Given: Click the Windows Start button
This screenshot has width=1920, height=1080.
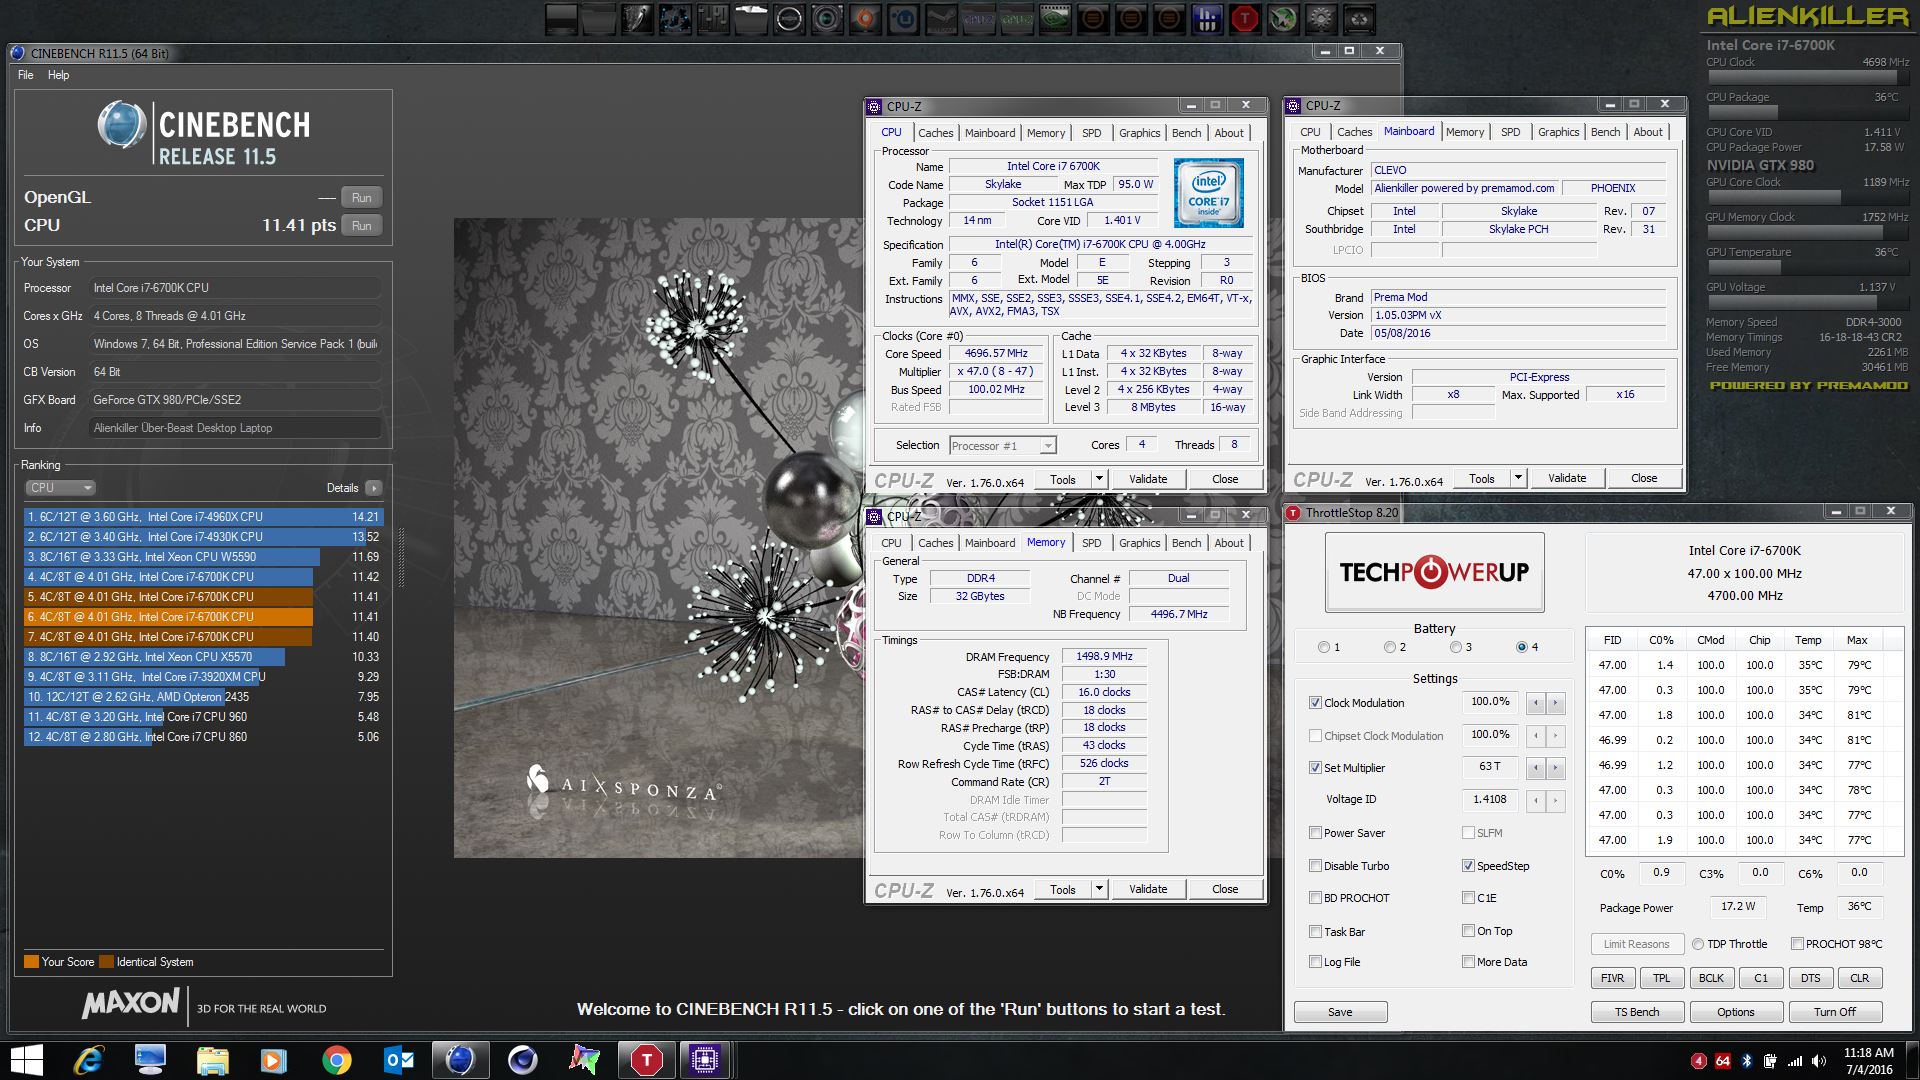Looking at the screenshot, I should pyautogui.click(x=26, y=1060).
